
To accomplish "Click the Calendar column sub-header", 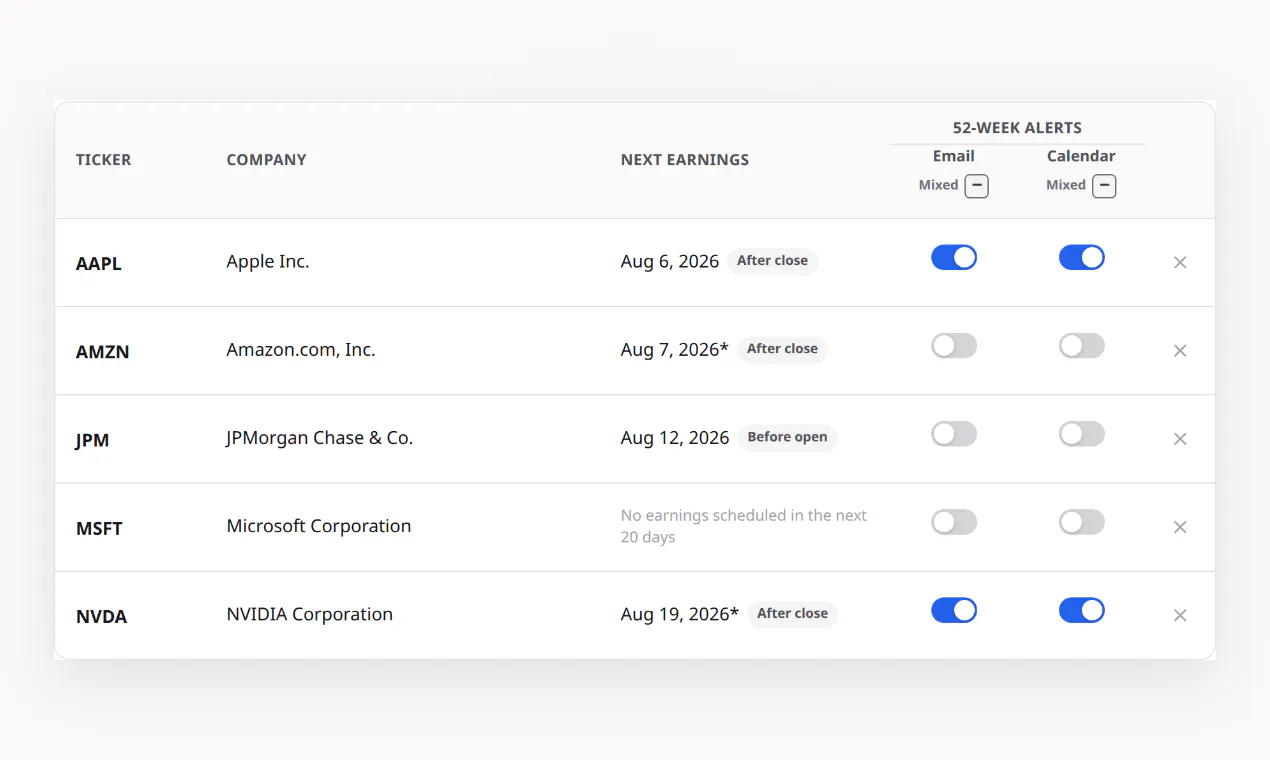I will click(x=1081, y=156).
